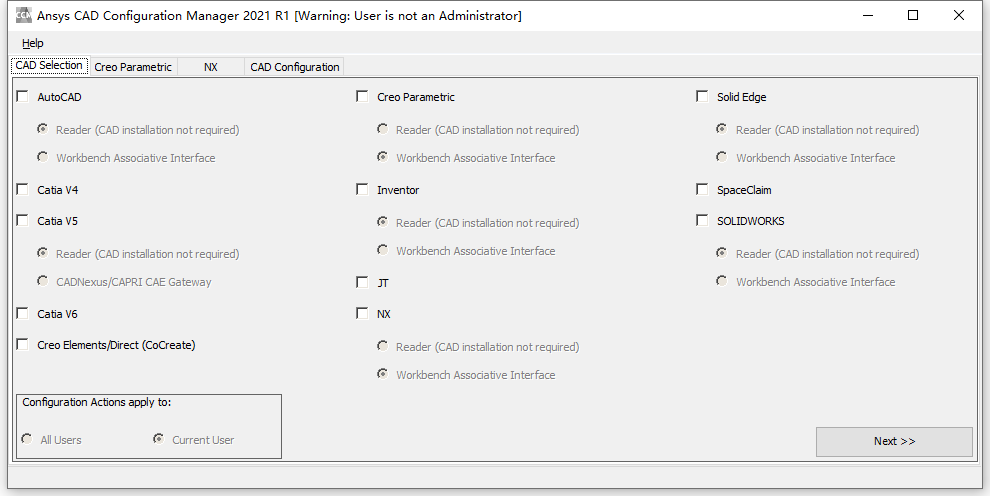The width and height of the screenshot is (990, 496).
Task: Select the All Users radio button
Action: pos(26,439)
